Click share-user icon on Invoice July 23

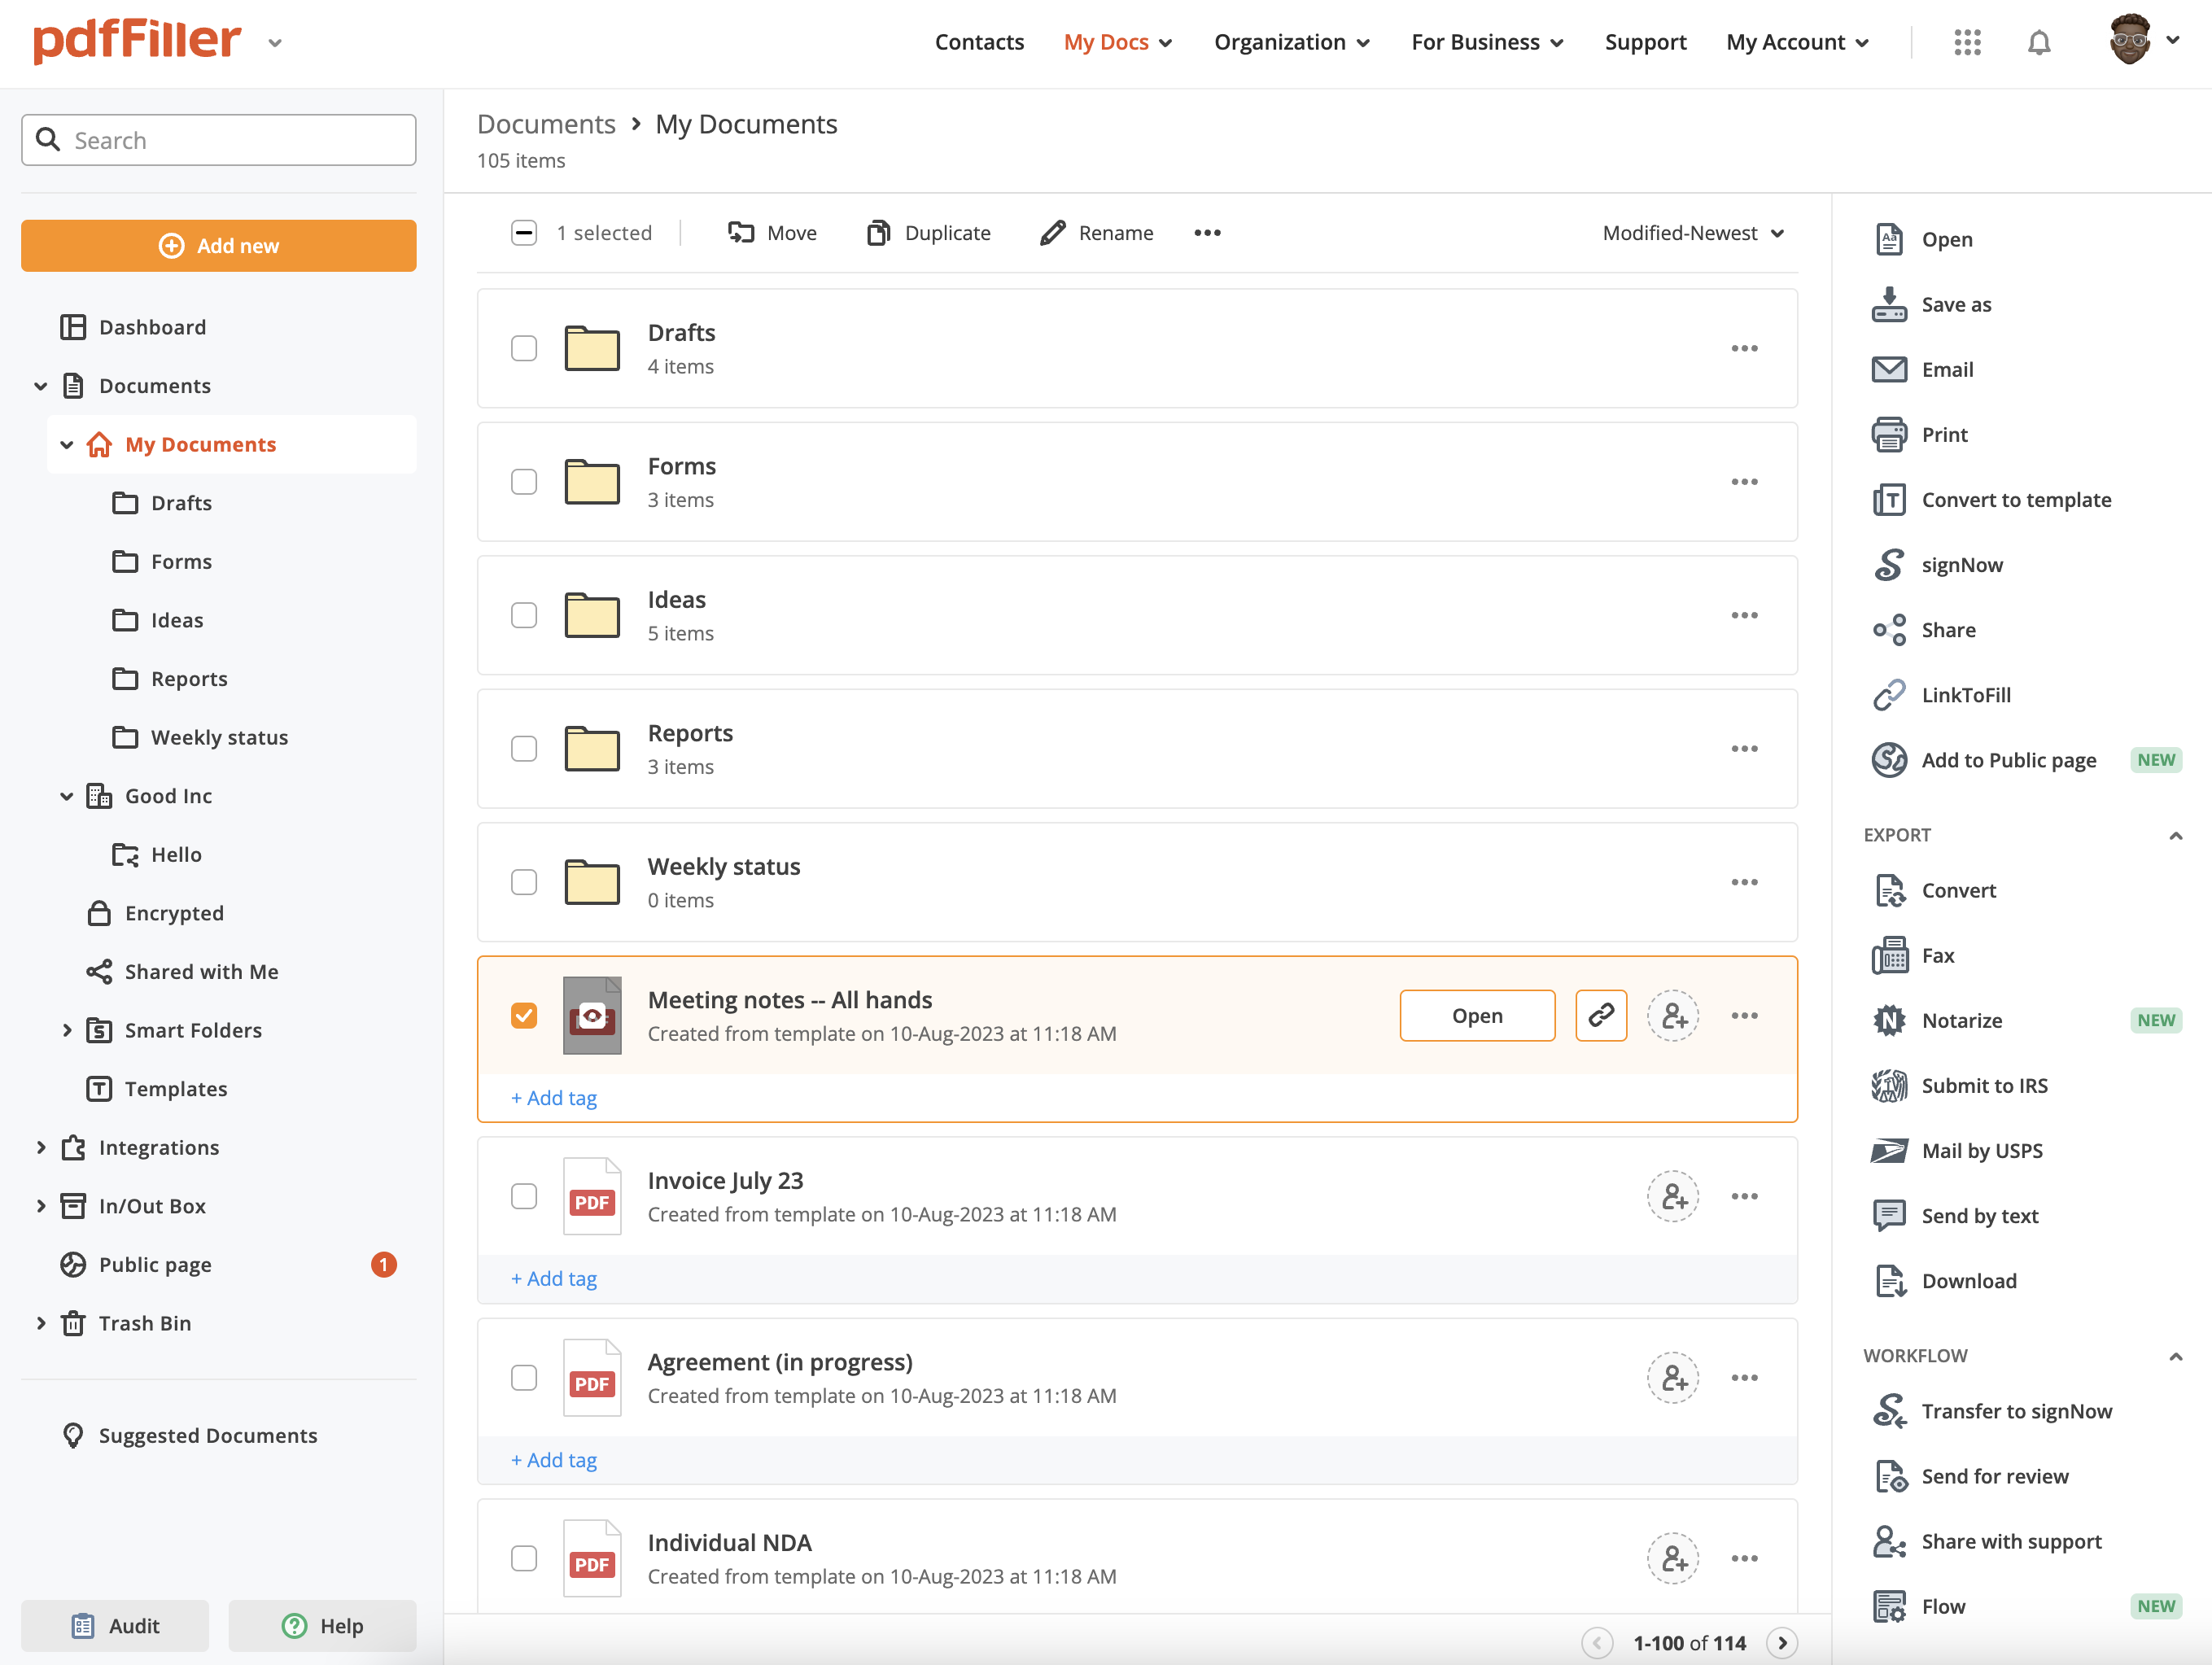pos(1672,1196)
